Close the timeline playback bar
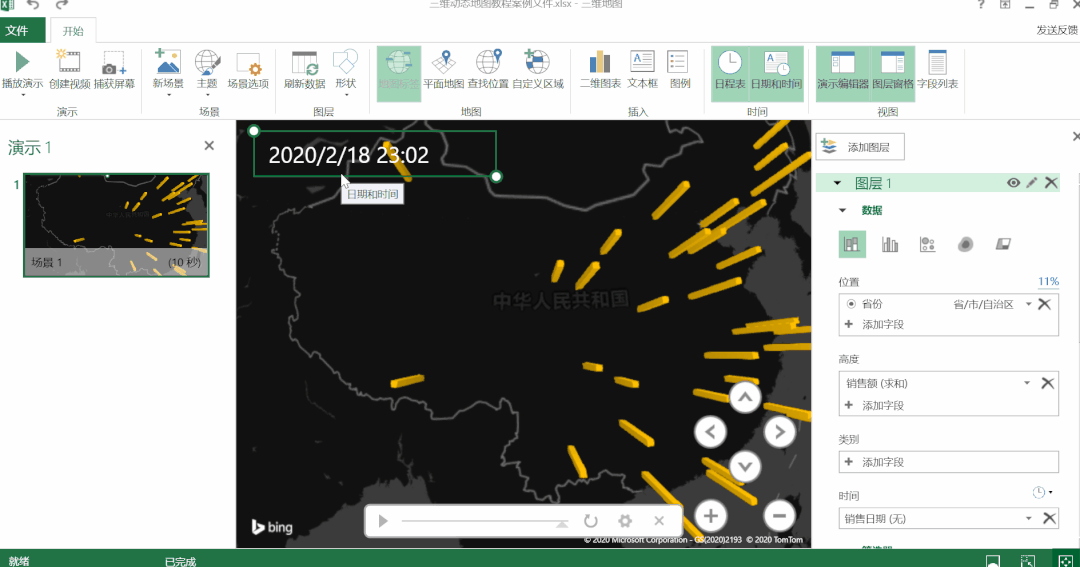 (x=659, y=521)
